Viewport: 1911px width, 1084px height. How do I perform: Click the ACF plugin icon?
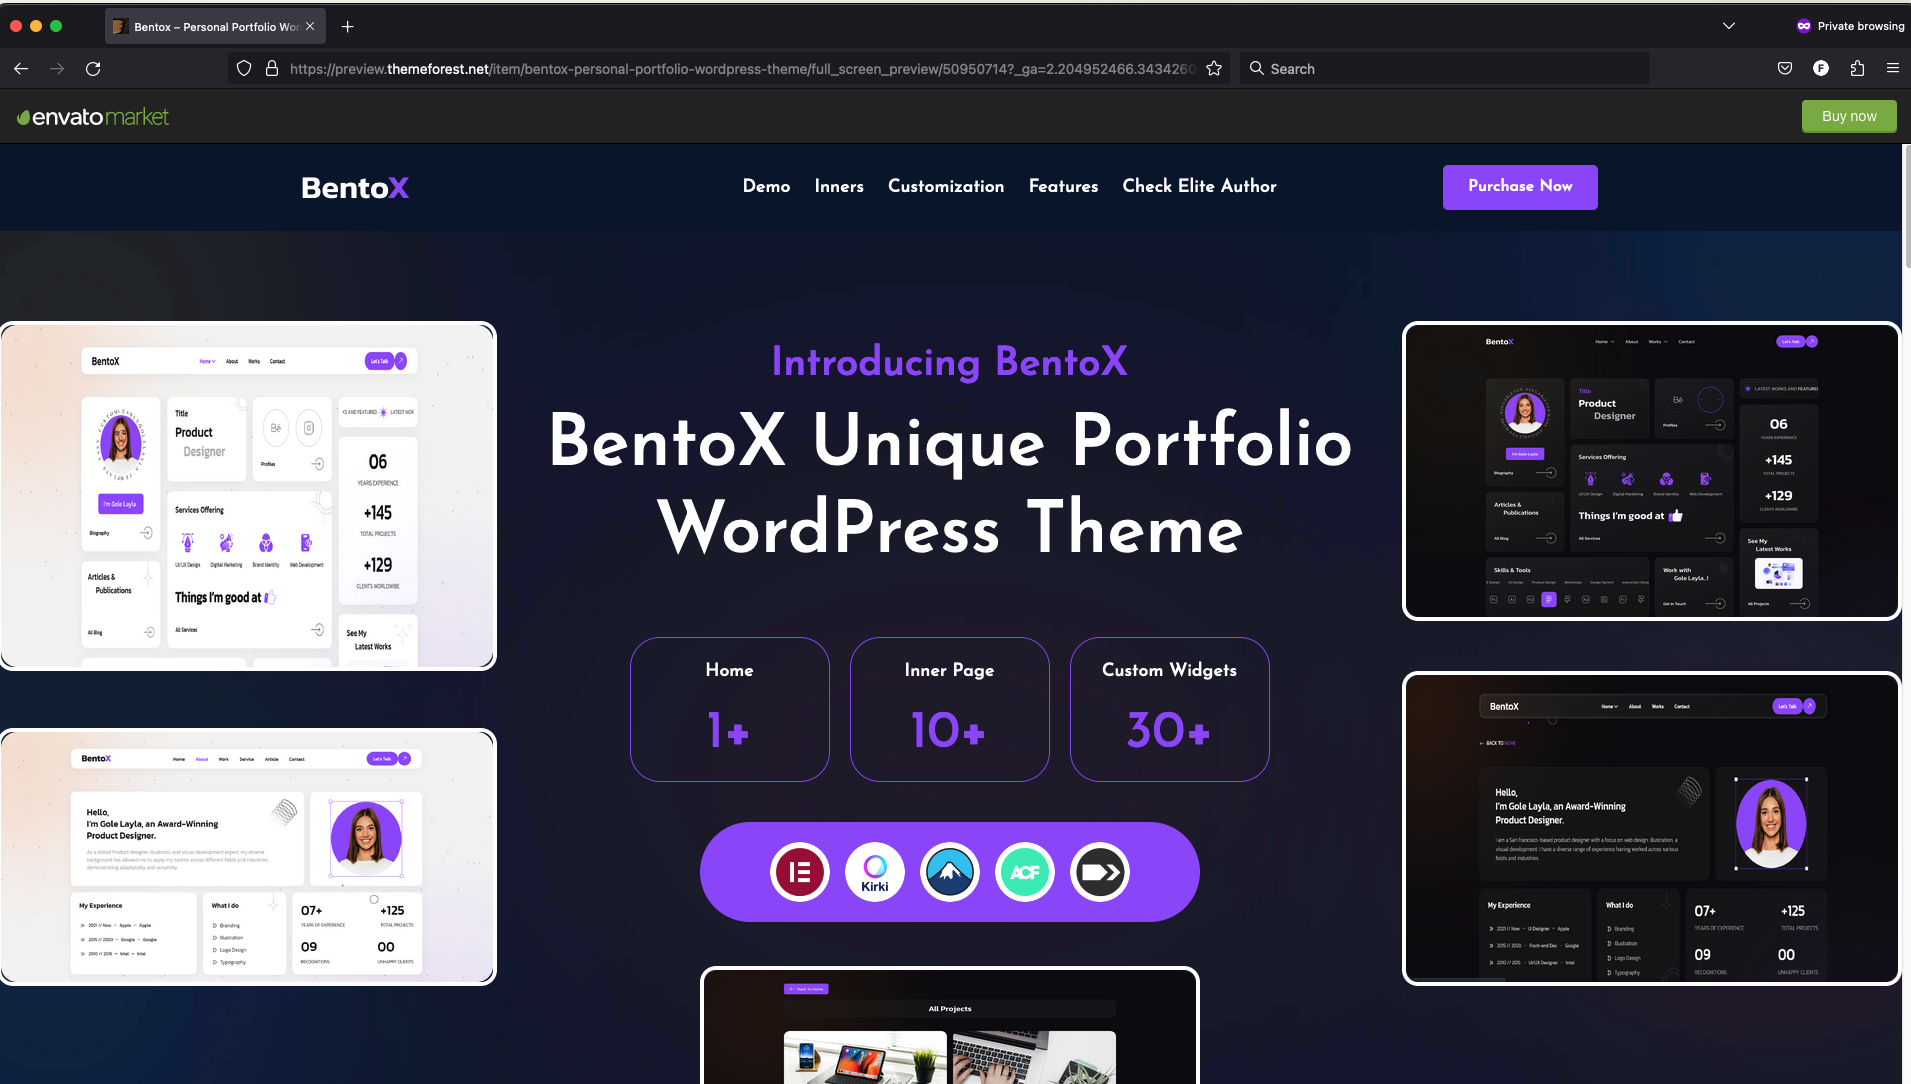tap(1025, 872)
